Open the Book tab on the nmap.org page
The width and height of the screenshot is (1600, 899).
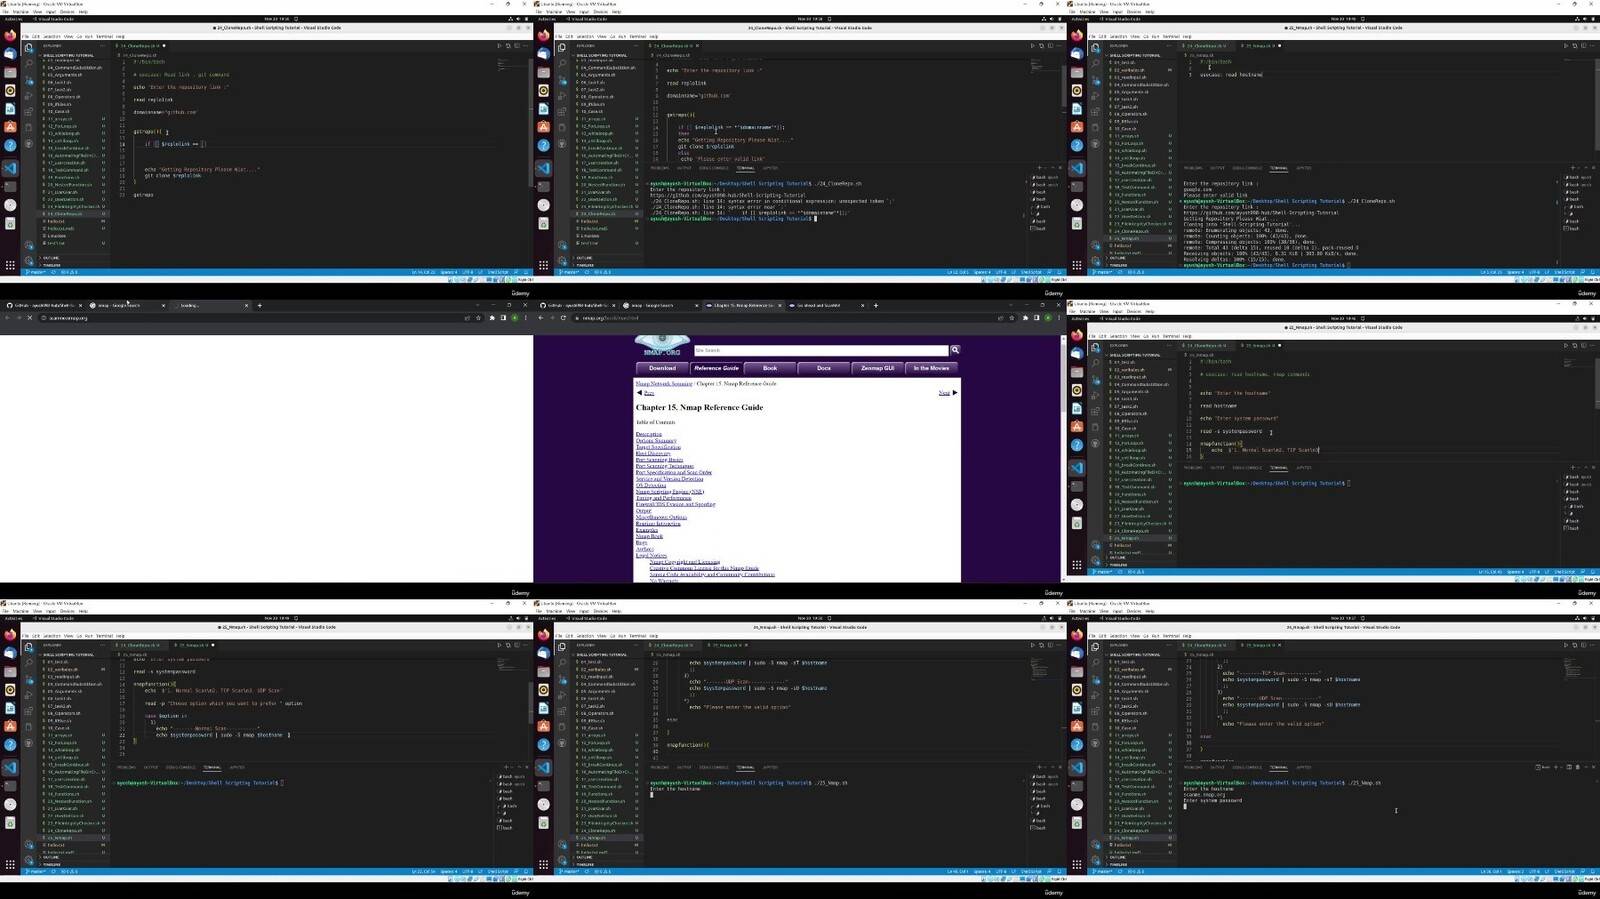[770, 368]
